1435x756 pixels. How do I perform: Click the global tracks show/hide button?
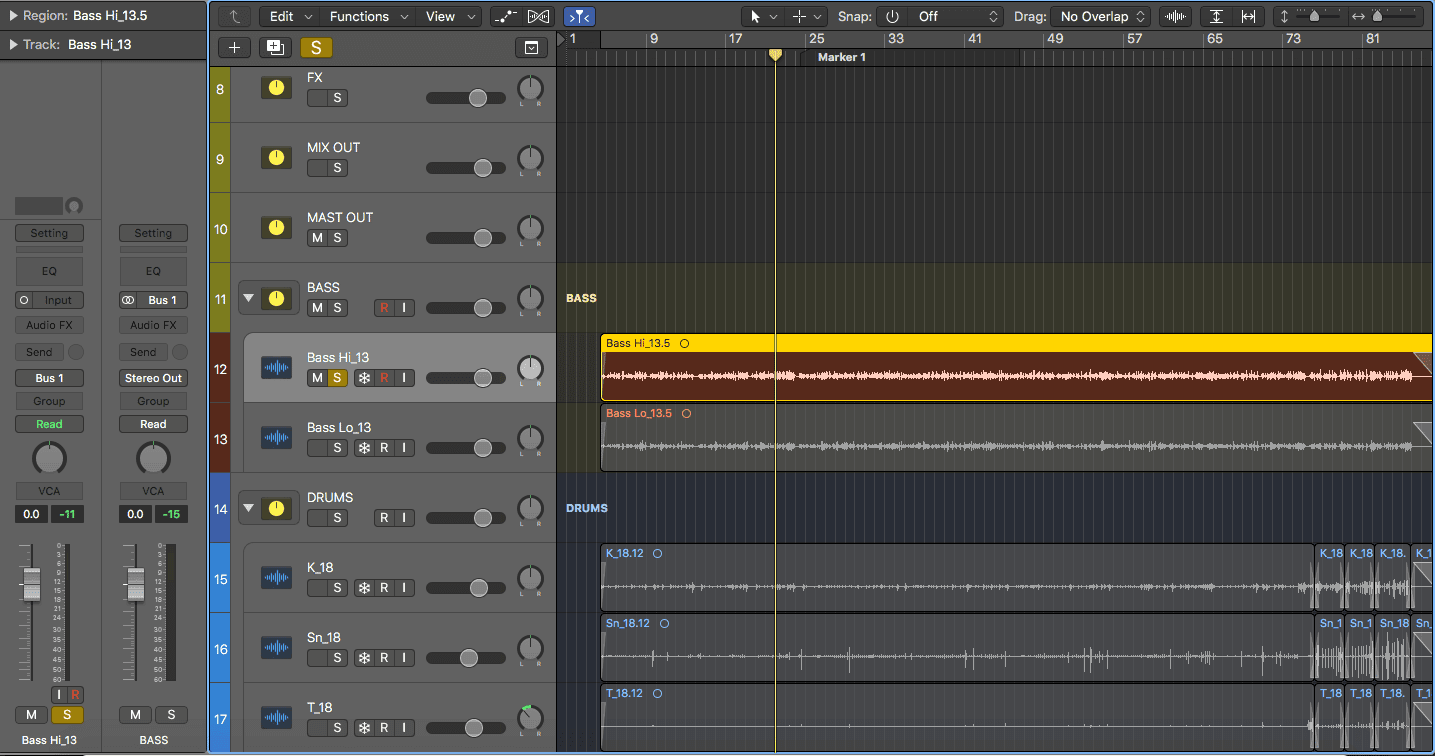click(532, 48)
